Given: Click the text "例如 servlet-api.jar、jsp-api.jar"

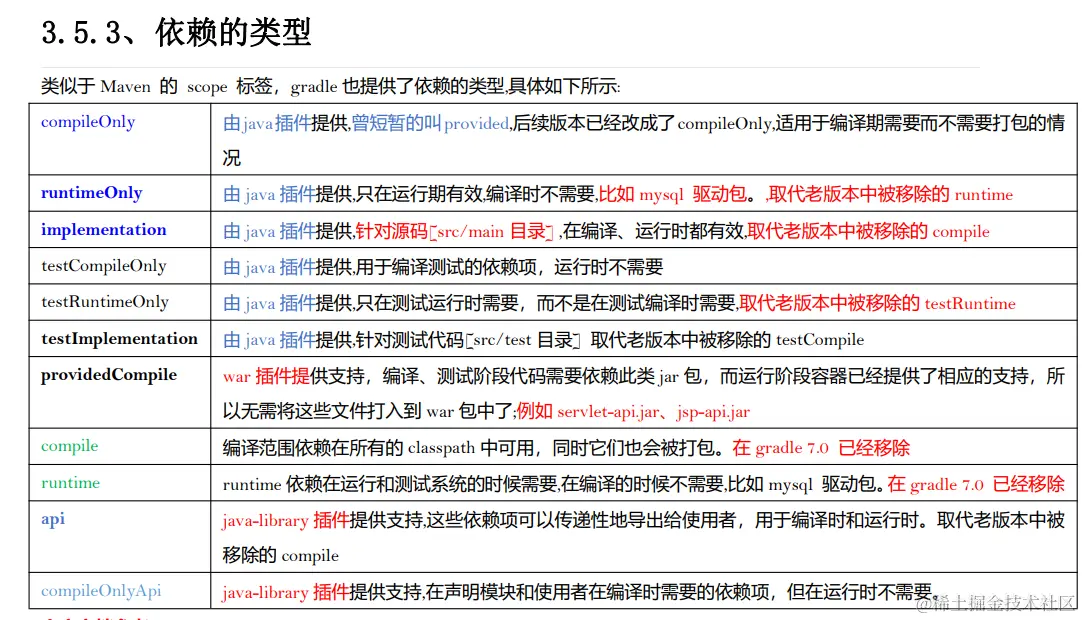Looking at the screenshot, I should (633, 411).
